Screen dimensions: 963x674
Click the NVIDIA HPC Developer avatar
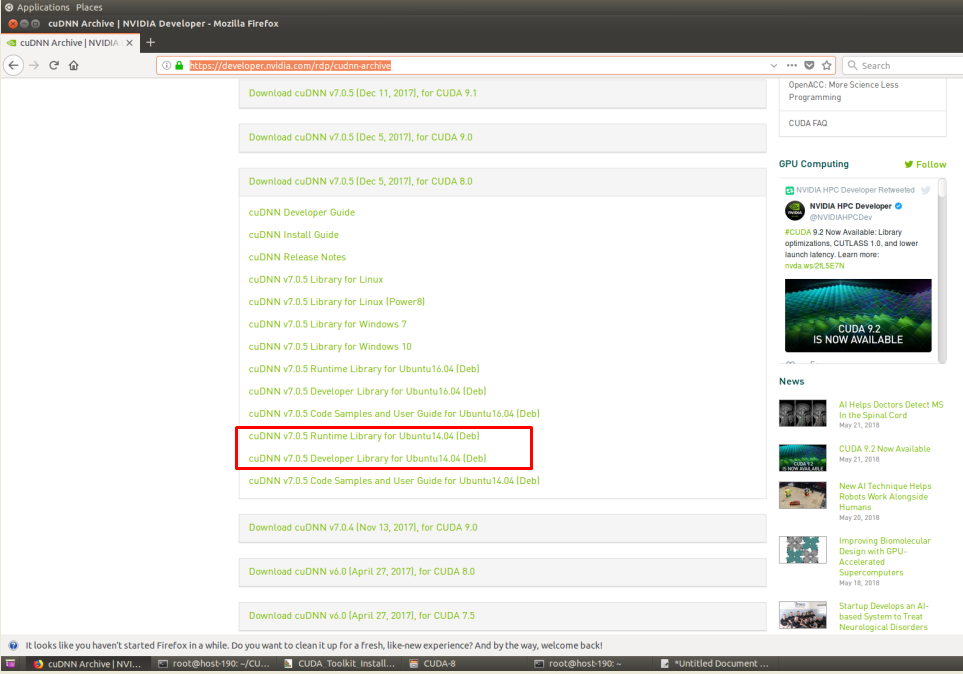click(795, 211)
